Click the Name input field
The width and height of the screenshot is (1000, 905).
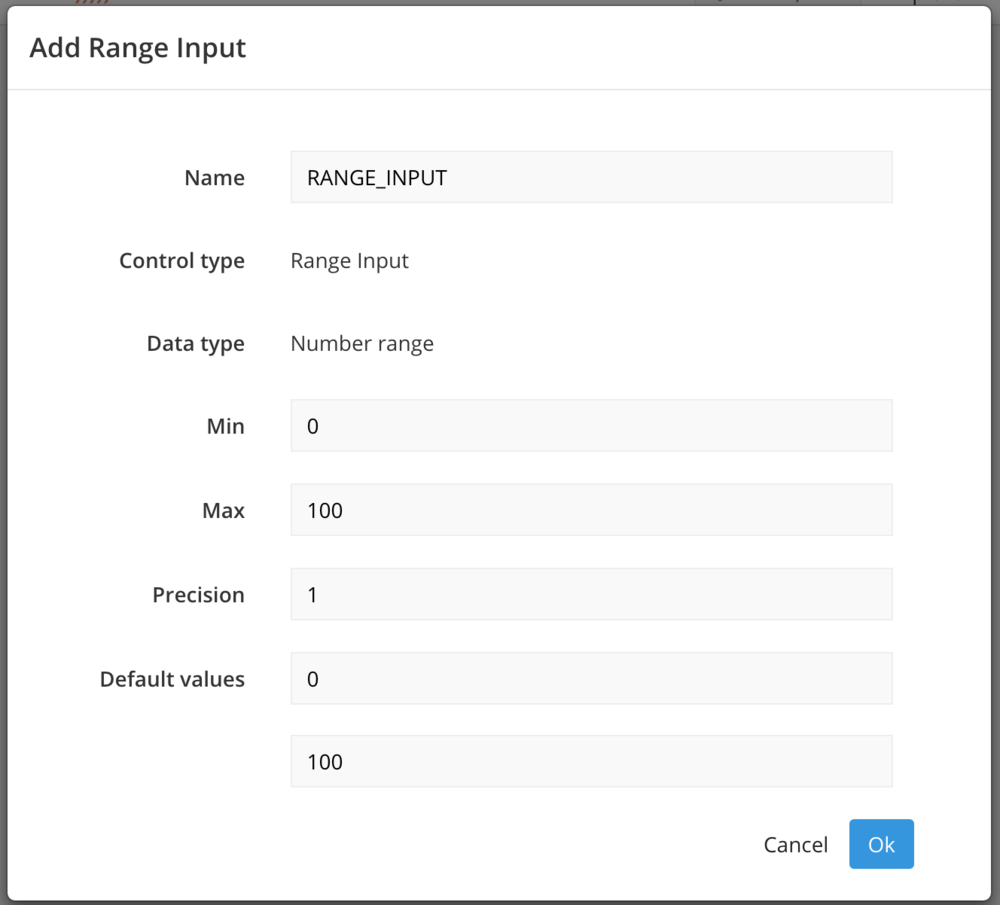tap(591, 177)
